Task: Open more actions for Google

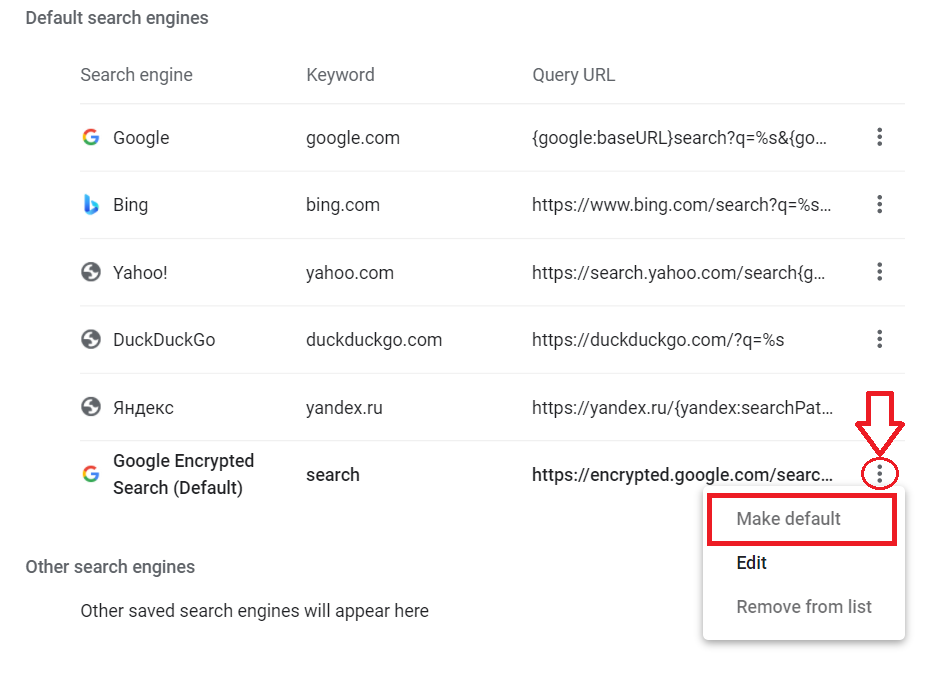Action: (879, 137)
